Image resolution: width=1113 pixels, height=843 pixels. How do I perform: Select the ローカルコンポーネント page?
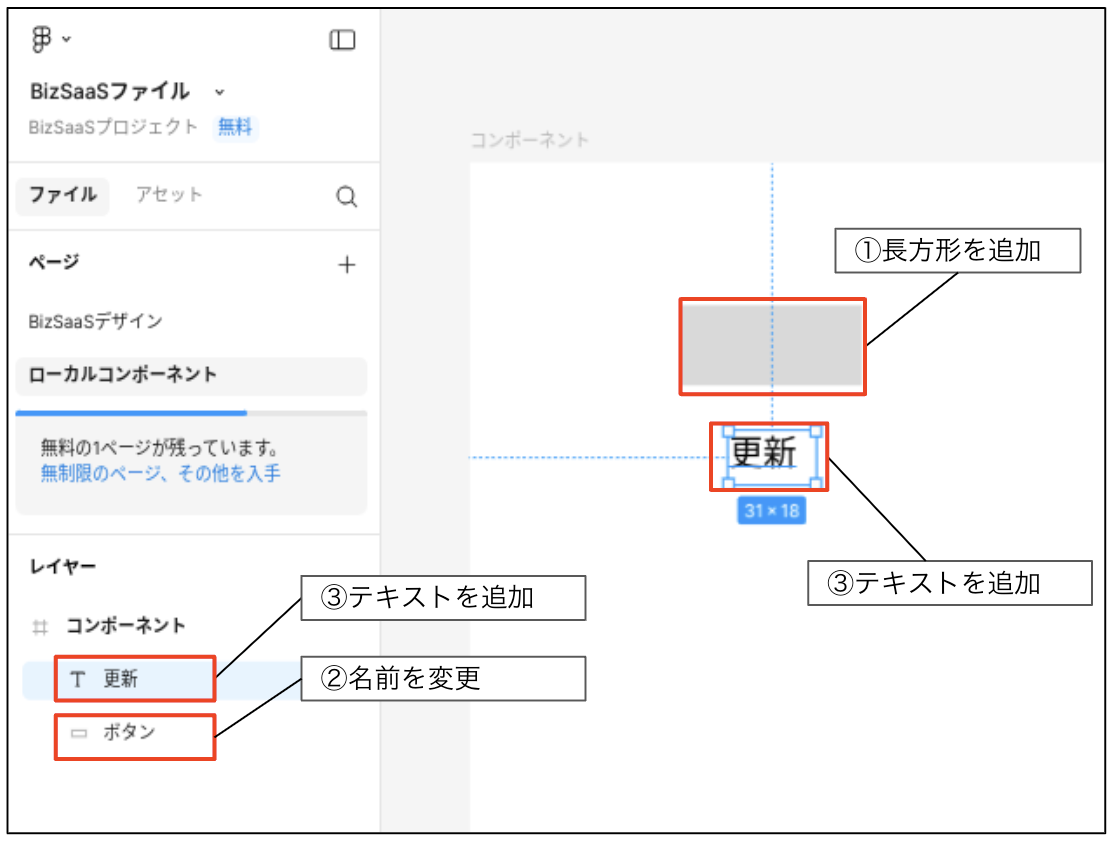point(191,375)
